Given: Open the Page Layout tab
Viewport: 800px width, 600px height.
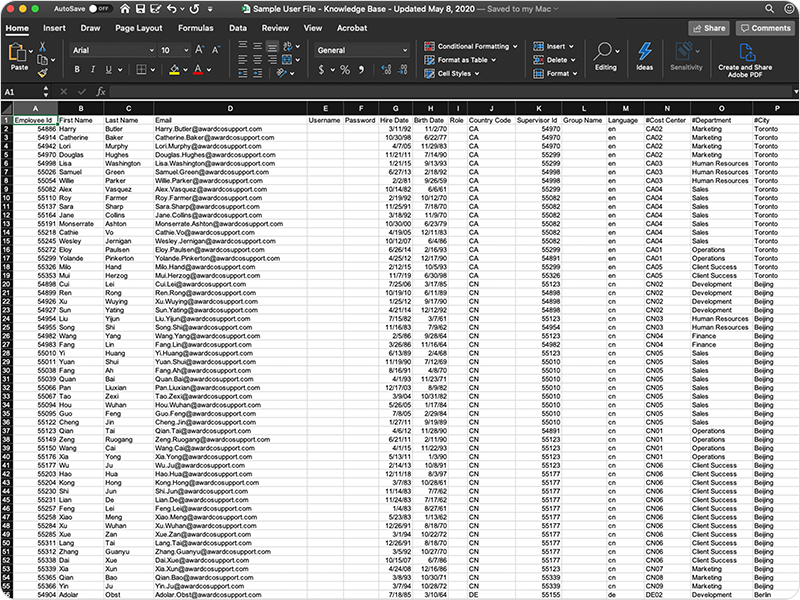Looking at the screenshot, I should click(x=138, y=28).
